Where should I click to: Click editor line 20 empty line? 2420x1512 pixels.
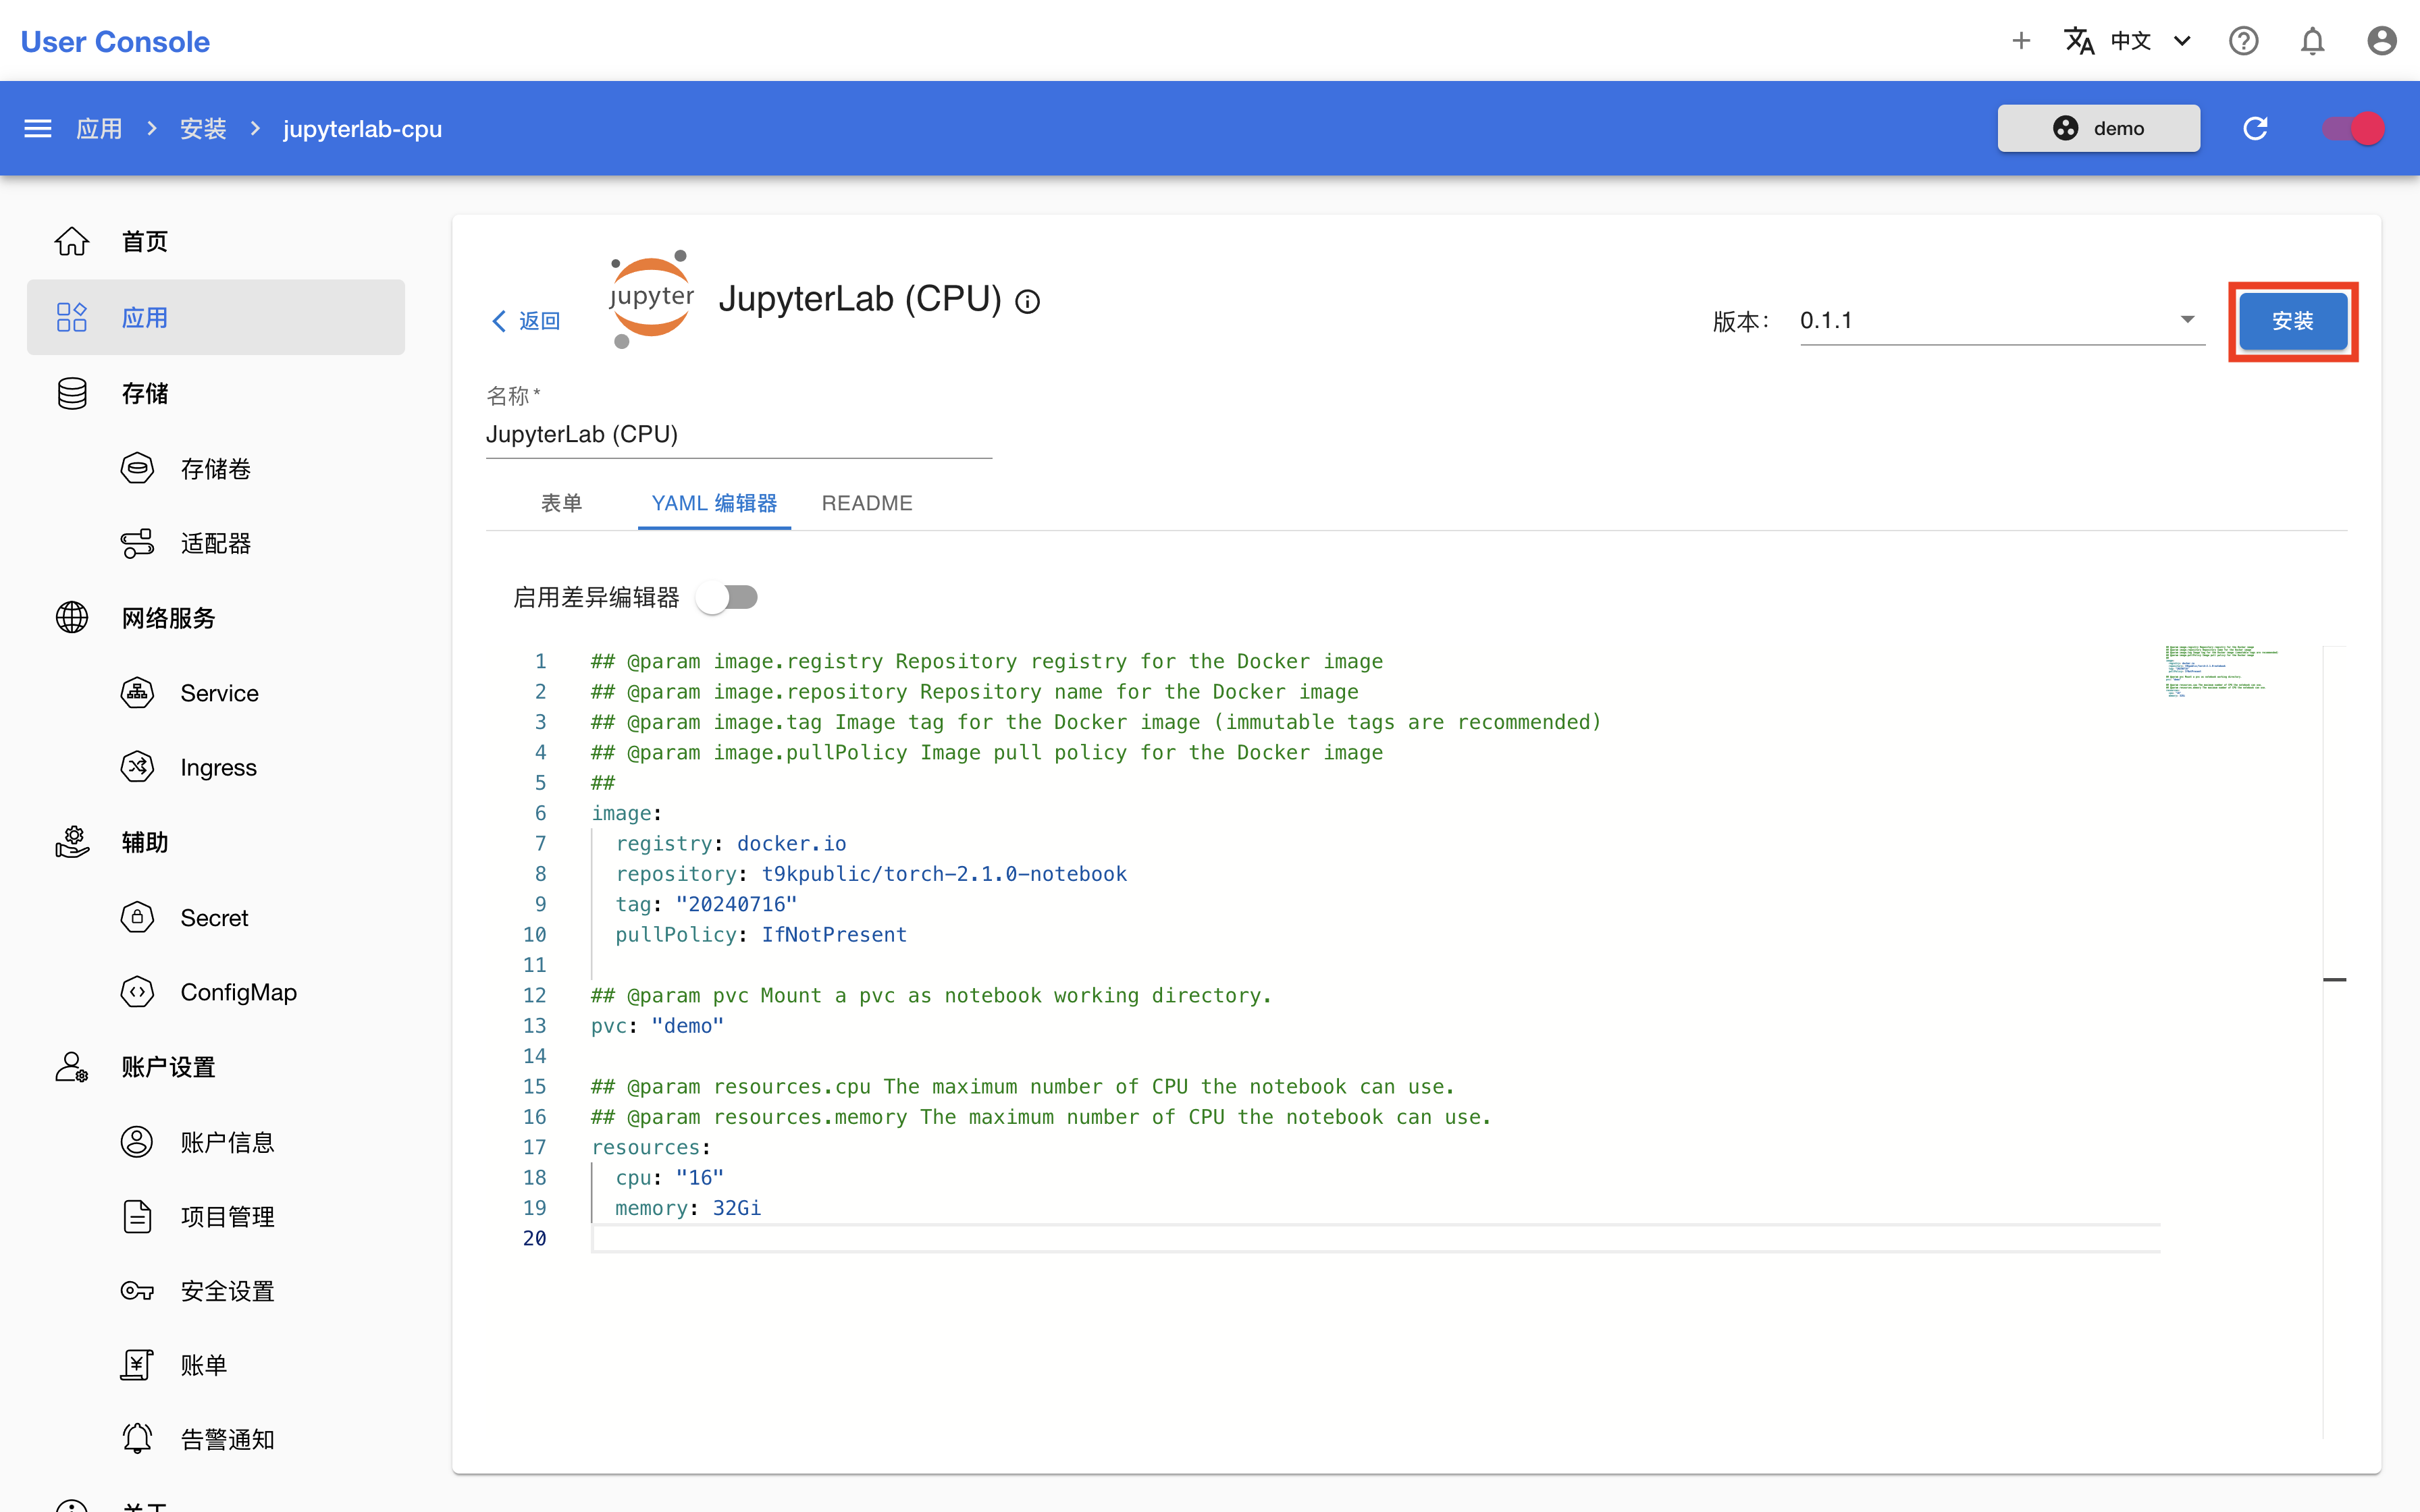pyautogui.click(x=1375, y=1238)
